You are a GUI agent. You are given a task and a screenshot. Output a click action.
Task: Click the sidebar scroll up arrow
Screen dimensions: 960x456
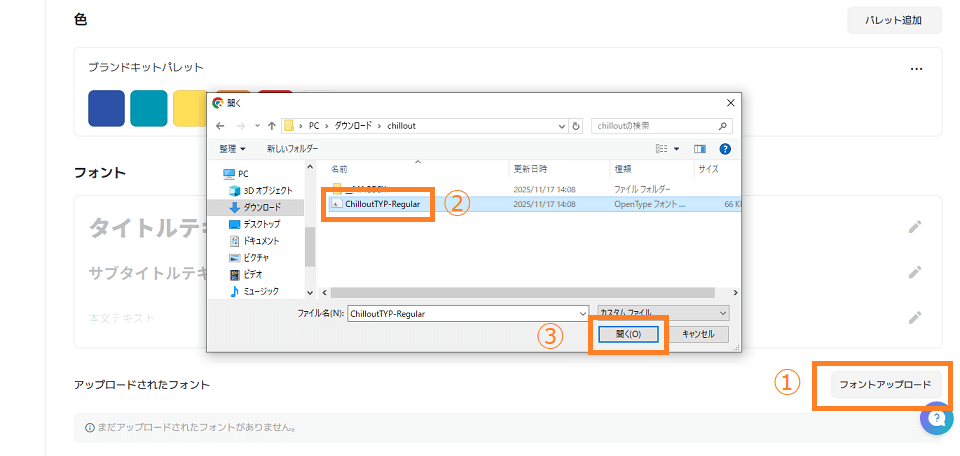pos(310,166)
